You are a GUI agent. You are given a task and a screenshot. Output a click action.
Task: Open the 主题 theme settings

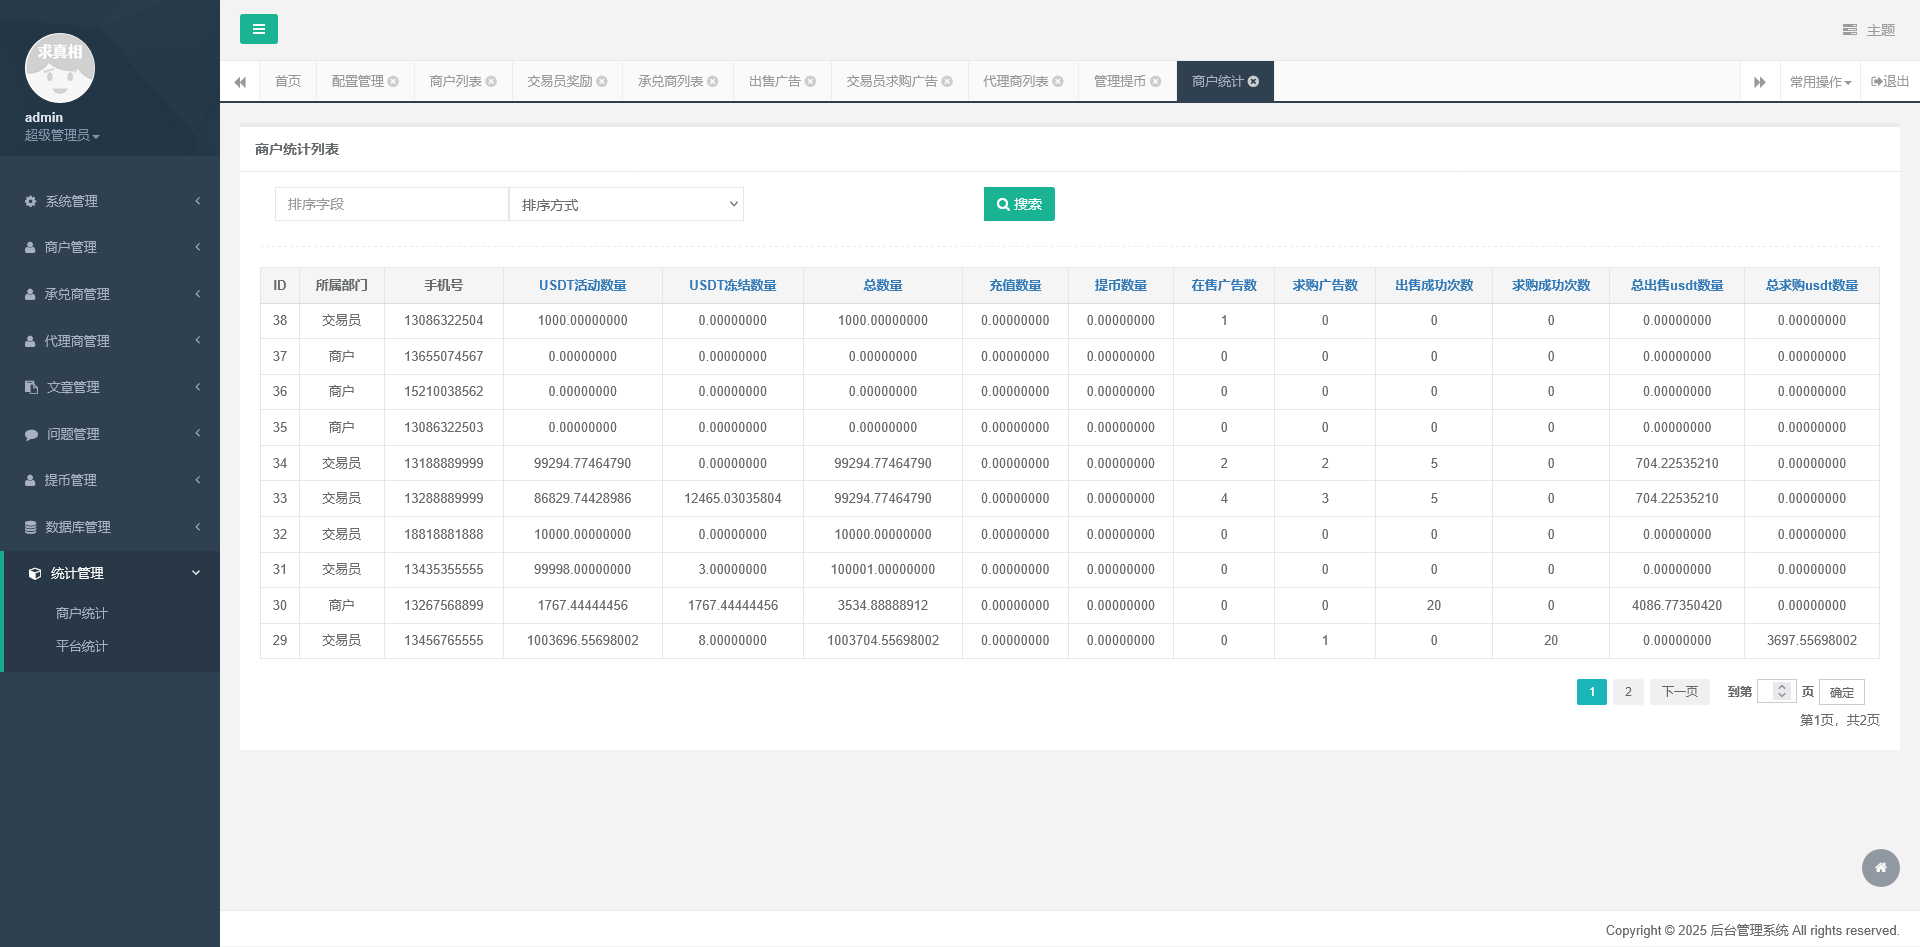pos(1869,30)
